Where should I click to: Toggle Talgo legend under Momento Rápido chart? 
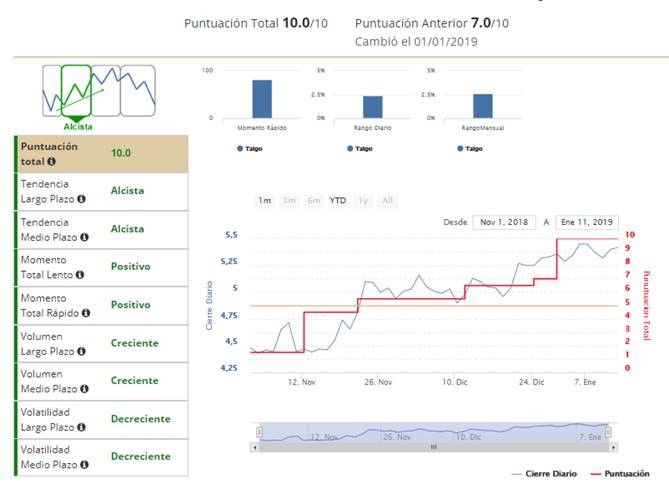250,149
